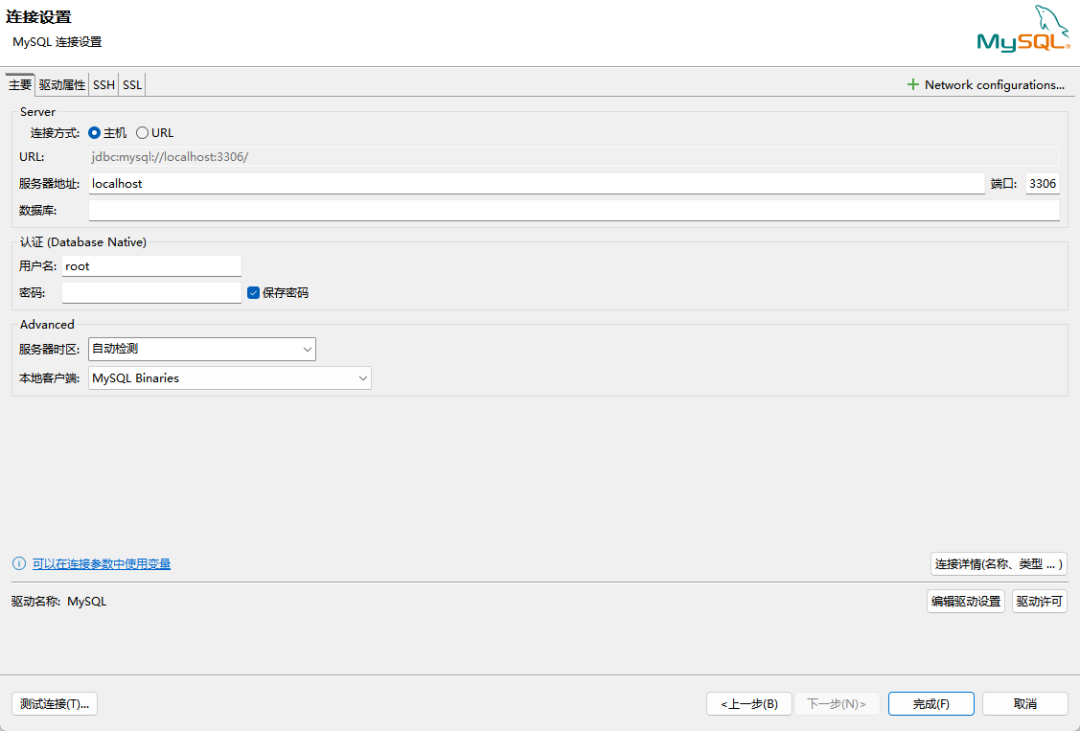Open the 服务器时区 dropdown
Image resolution: width=1080 pixels, height=731 pixels.
pyautogui.click(x=202, y=349)
